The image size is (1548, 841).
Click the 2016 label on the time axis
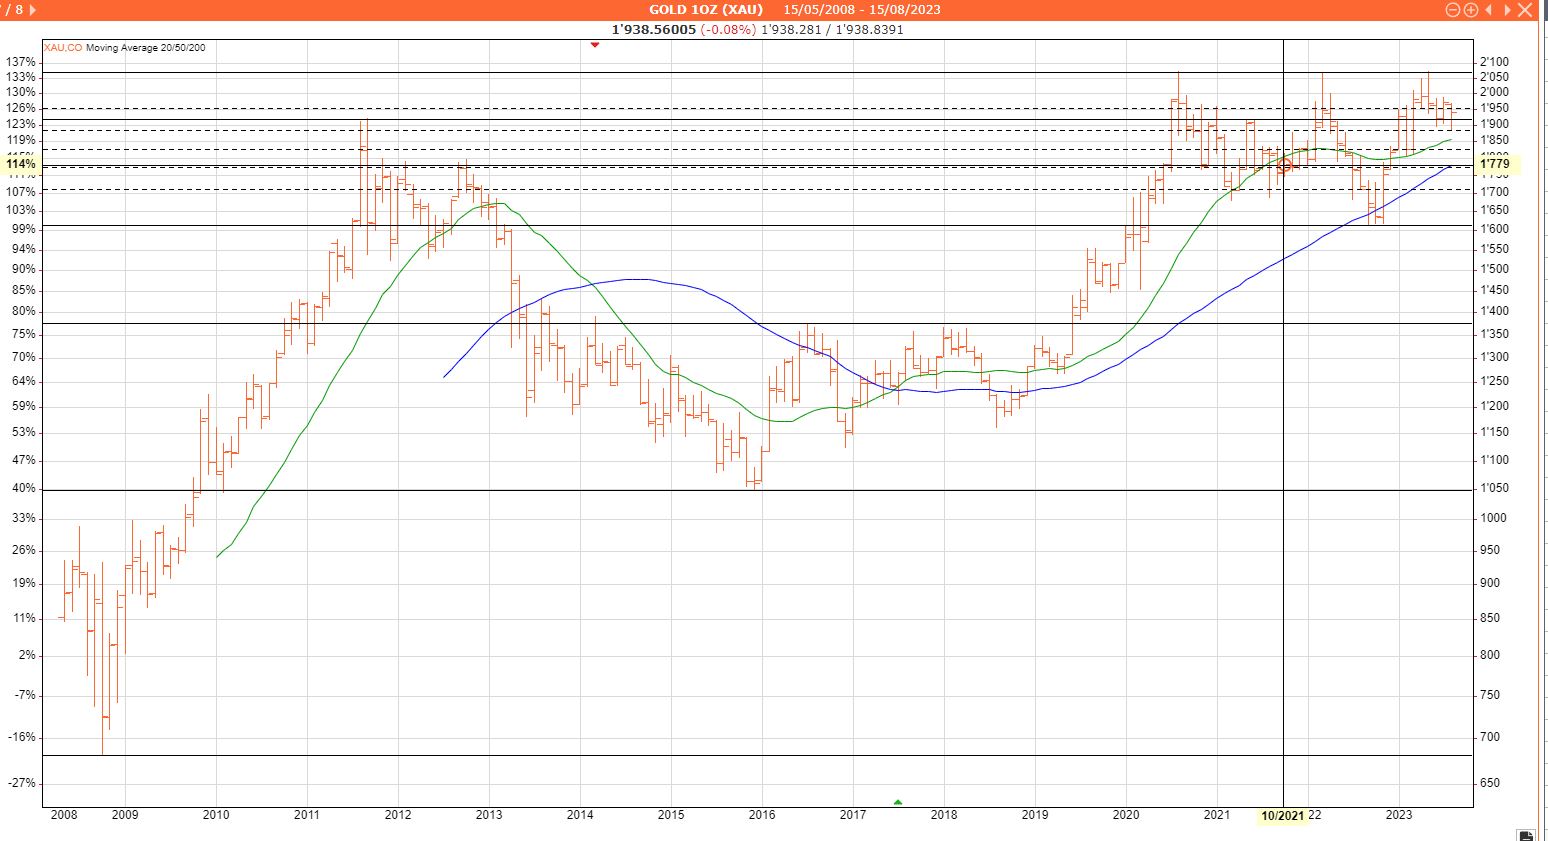pyautogui.click(x=762, y=815)
